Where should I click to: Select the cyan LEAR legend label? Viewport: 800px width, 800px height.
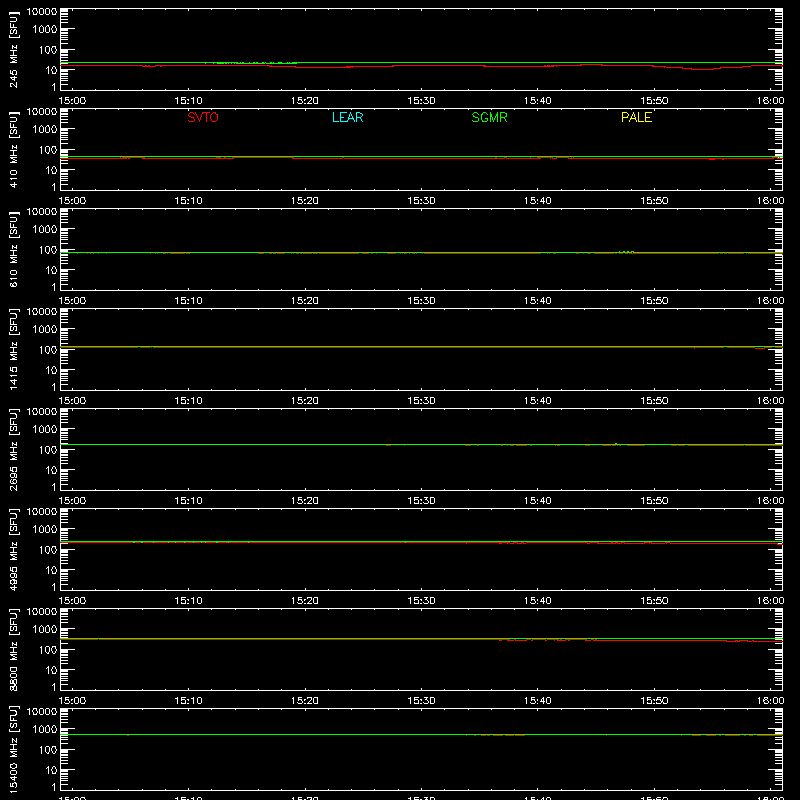click(347, 117)
